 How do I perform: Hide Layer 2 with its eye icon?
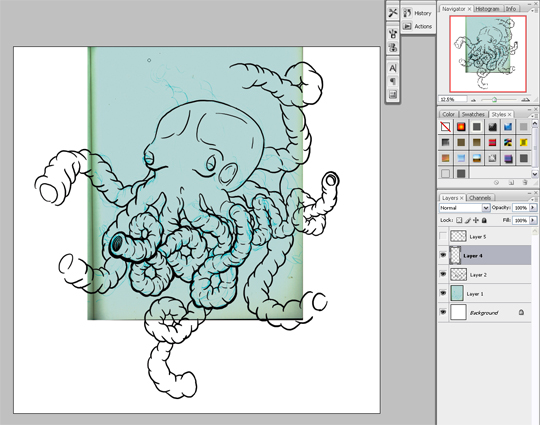click(443, 274)
